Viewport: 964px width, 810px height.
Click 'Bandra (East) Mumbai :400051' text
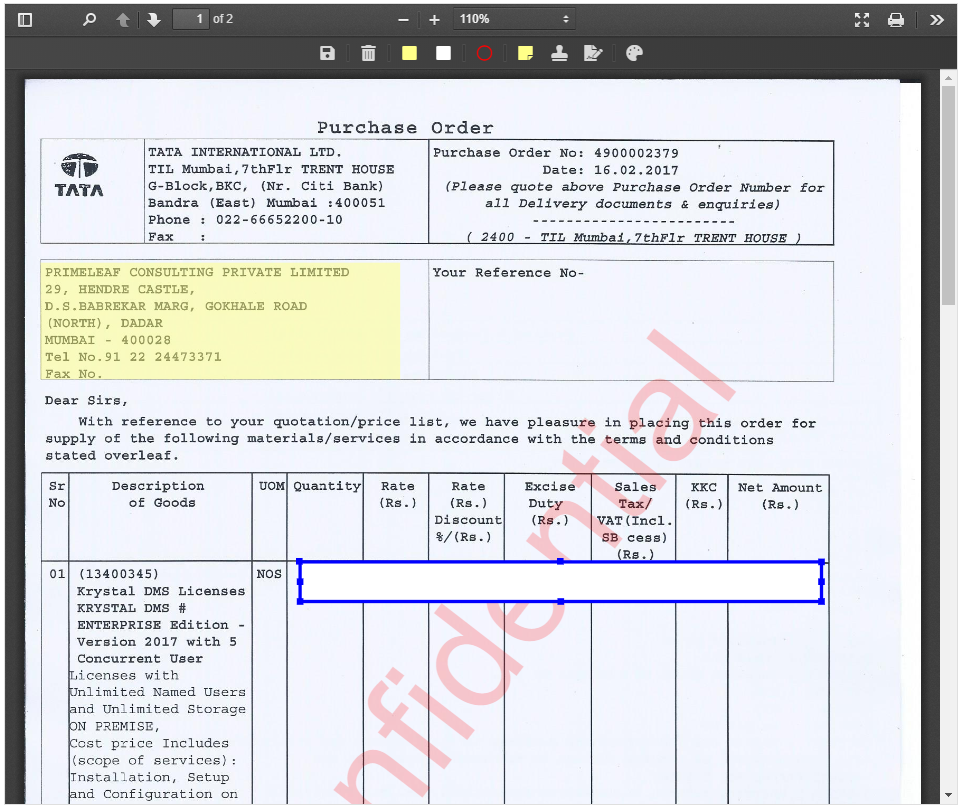(x=266, y=203)
